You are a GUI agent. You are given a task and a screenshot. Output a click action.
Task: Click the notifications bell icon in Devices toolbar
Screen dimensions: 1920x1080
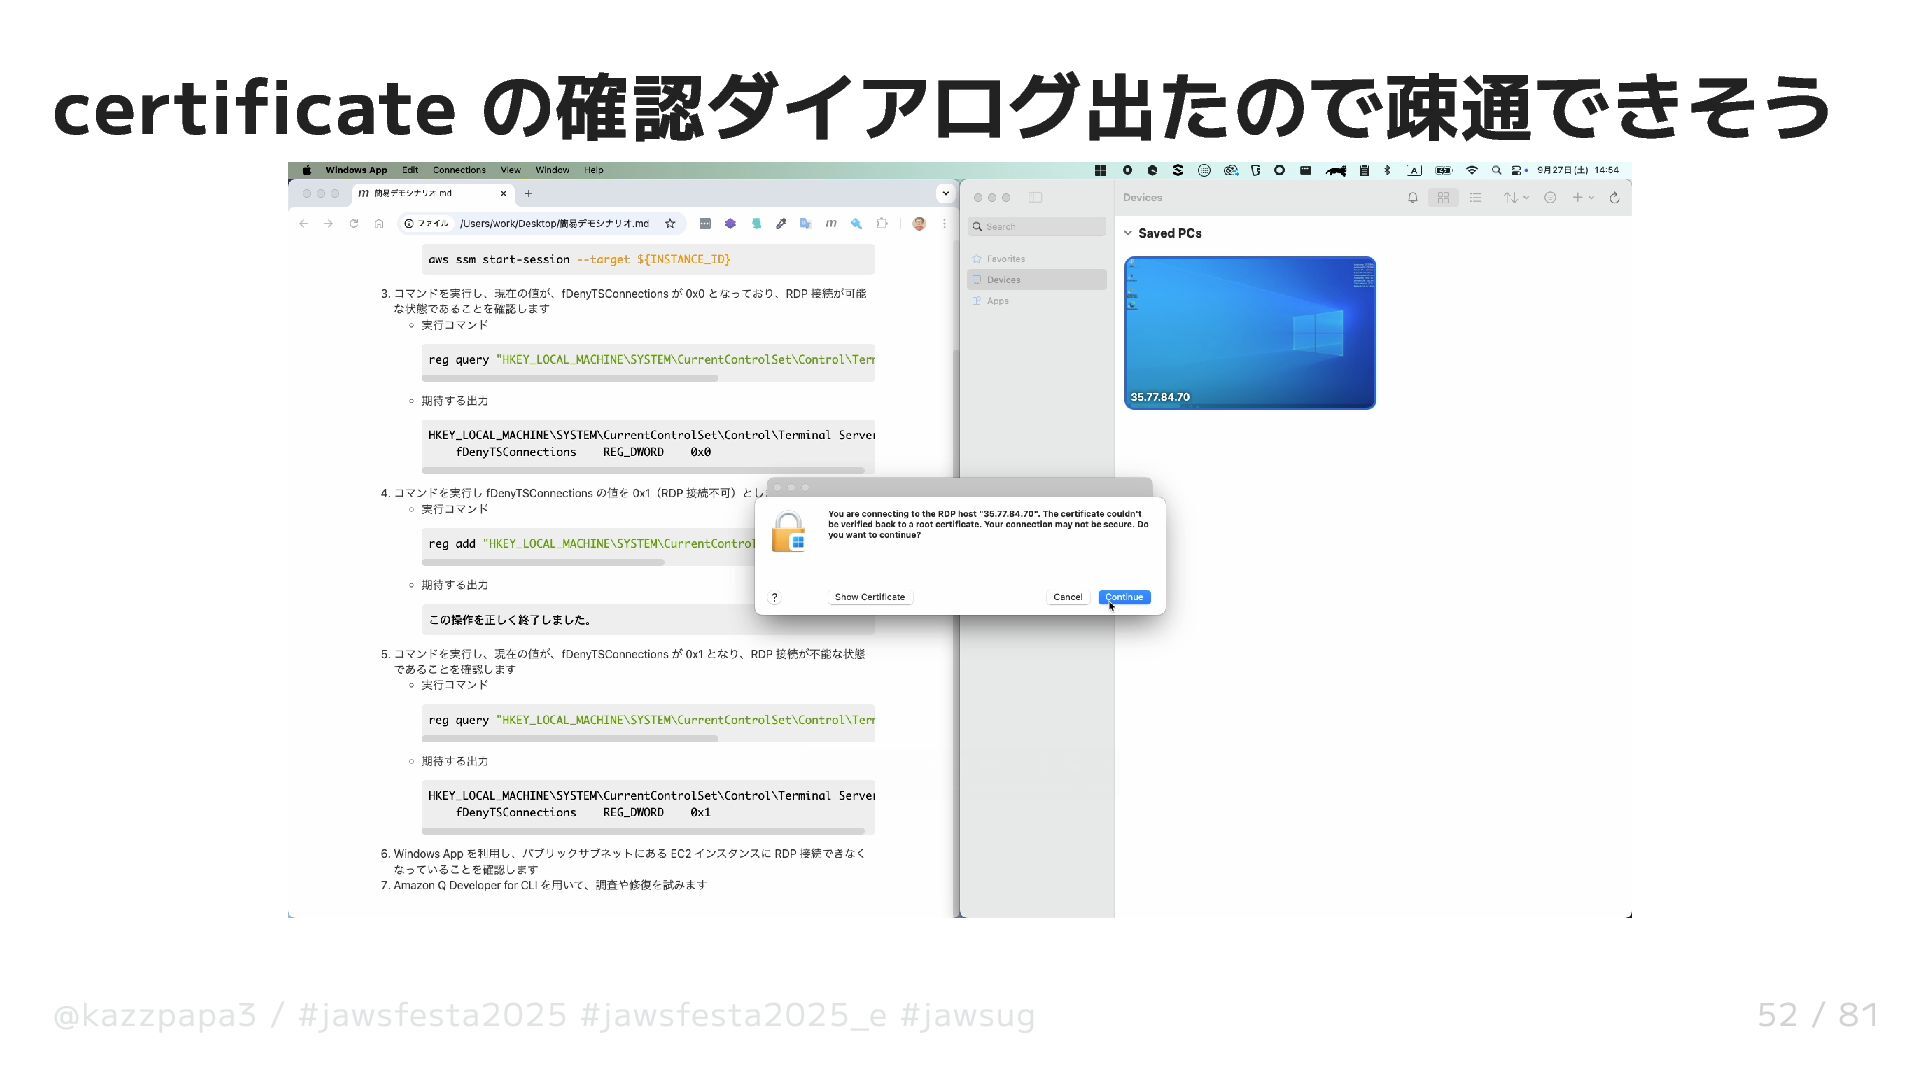pyautogui.click(x=1413, y=198)
